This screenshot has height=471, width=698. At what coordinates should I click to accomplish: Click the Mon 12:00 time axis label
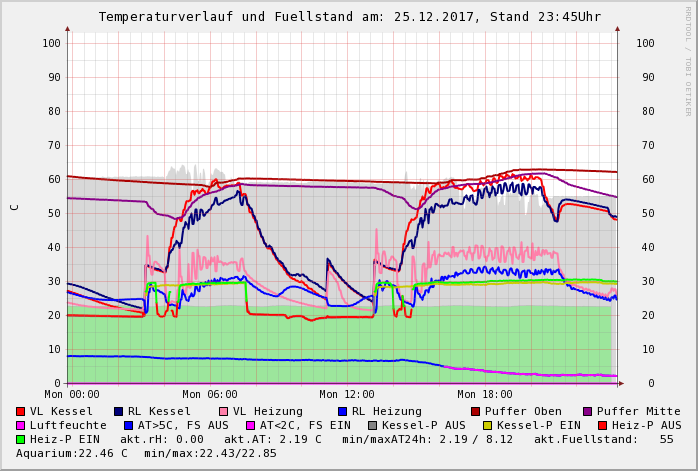click(x=347, y=395)
